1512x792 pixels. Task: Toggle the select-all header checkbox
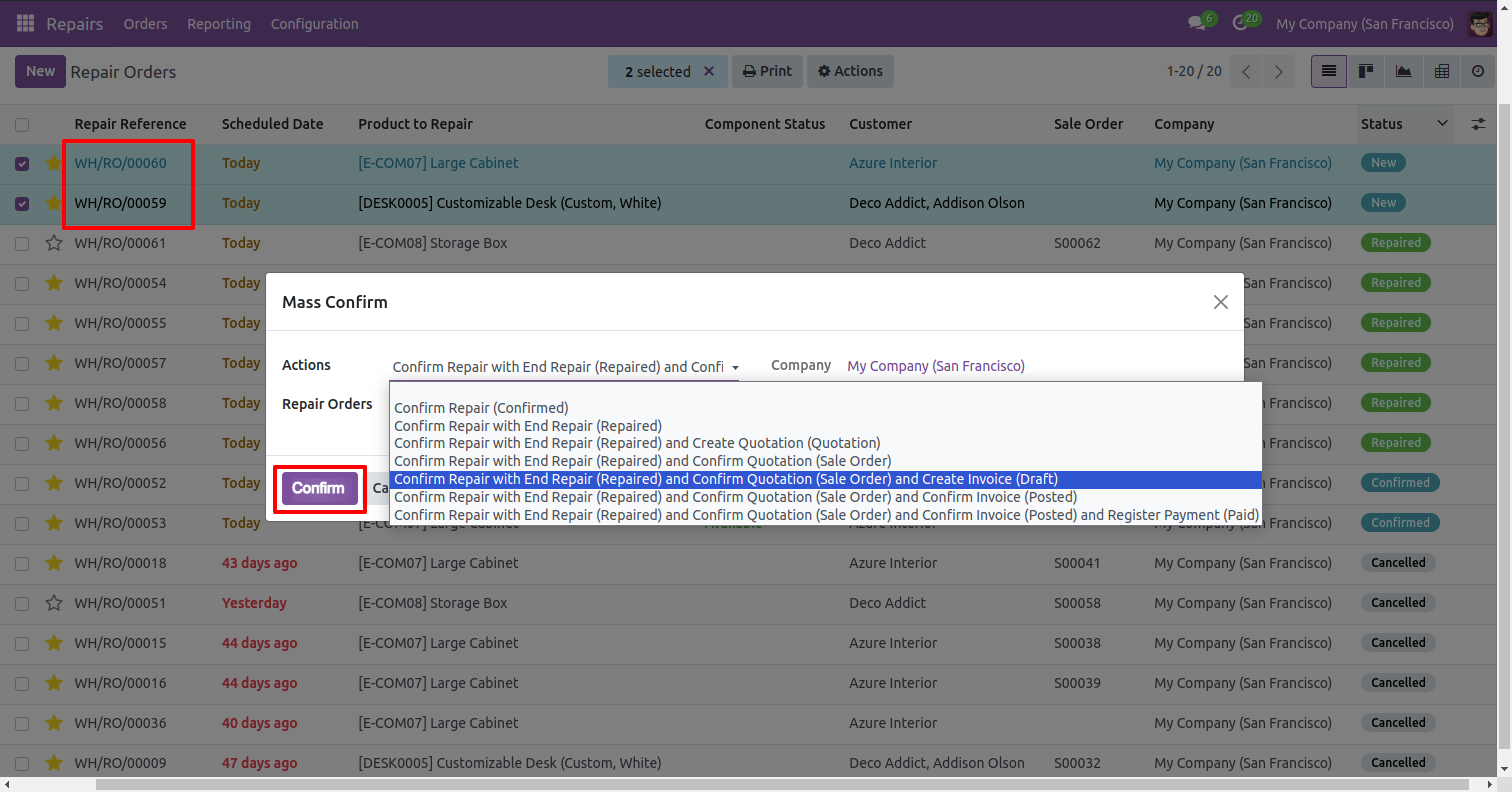coord(22,125)
